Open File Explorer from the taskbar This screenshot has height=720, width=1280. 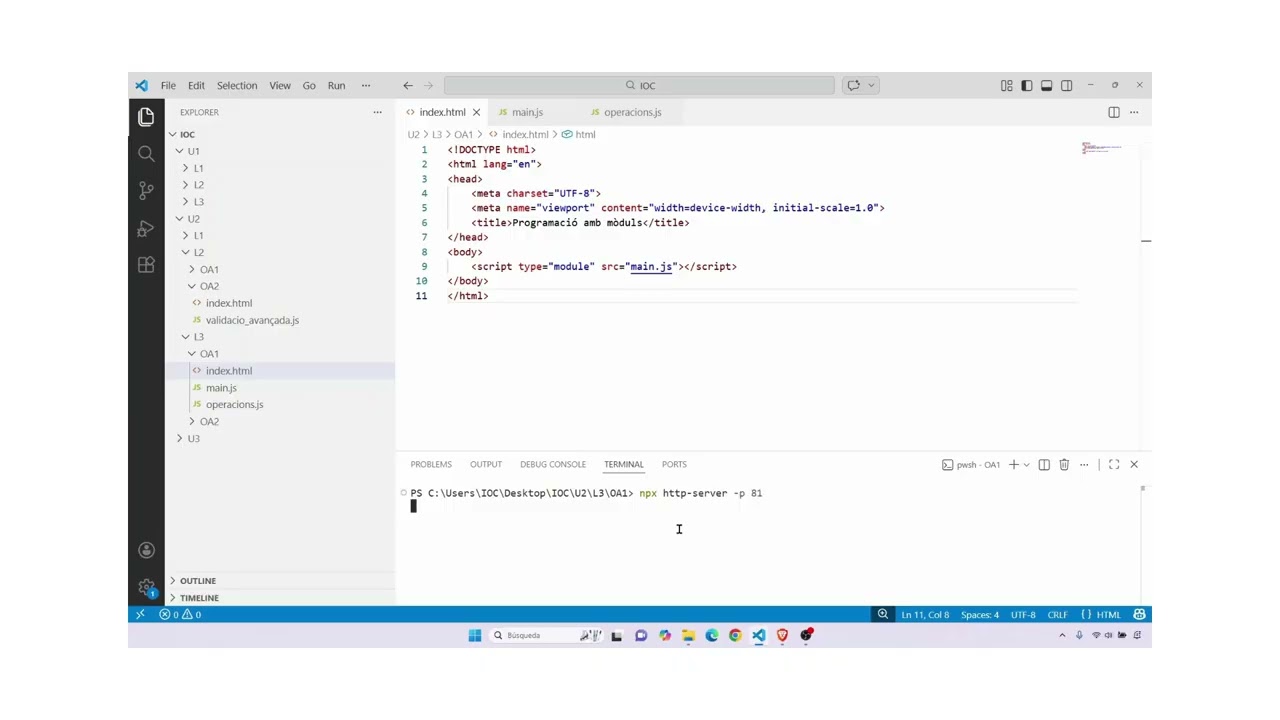(688, 635)
